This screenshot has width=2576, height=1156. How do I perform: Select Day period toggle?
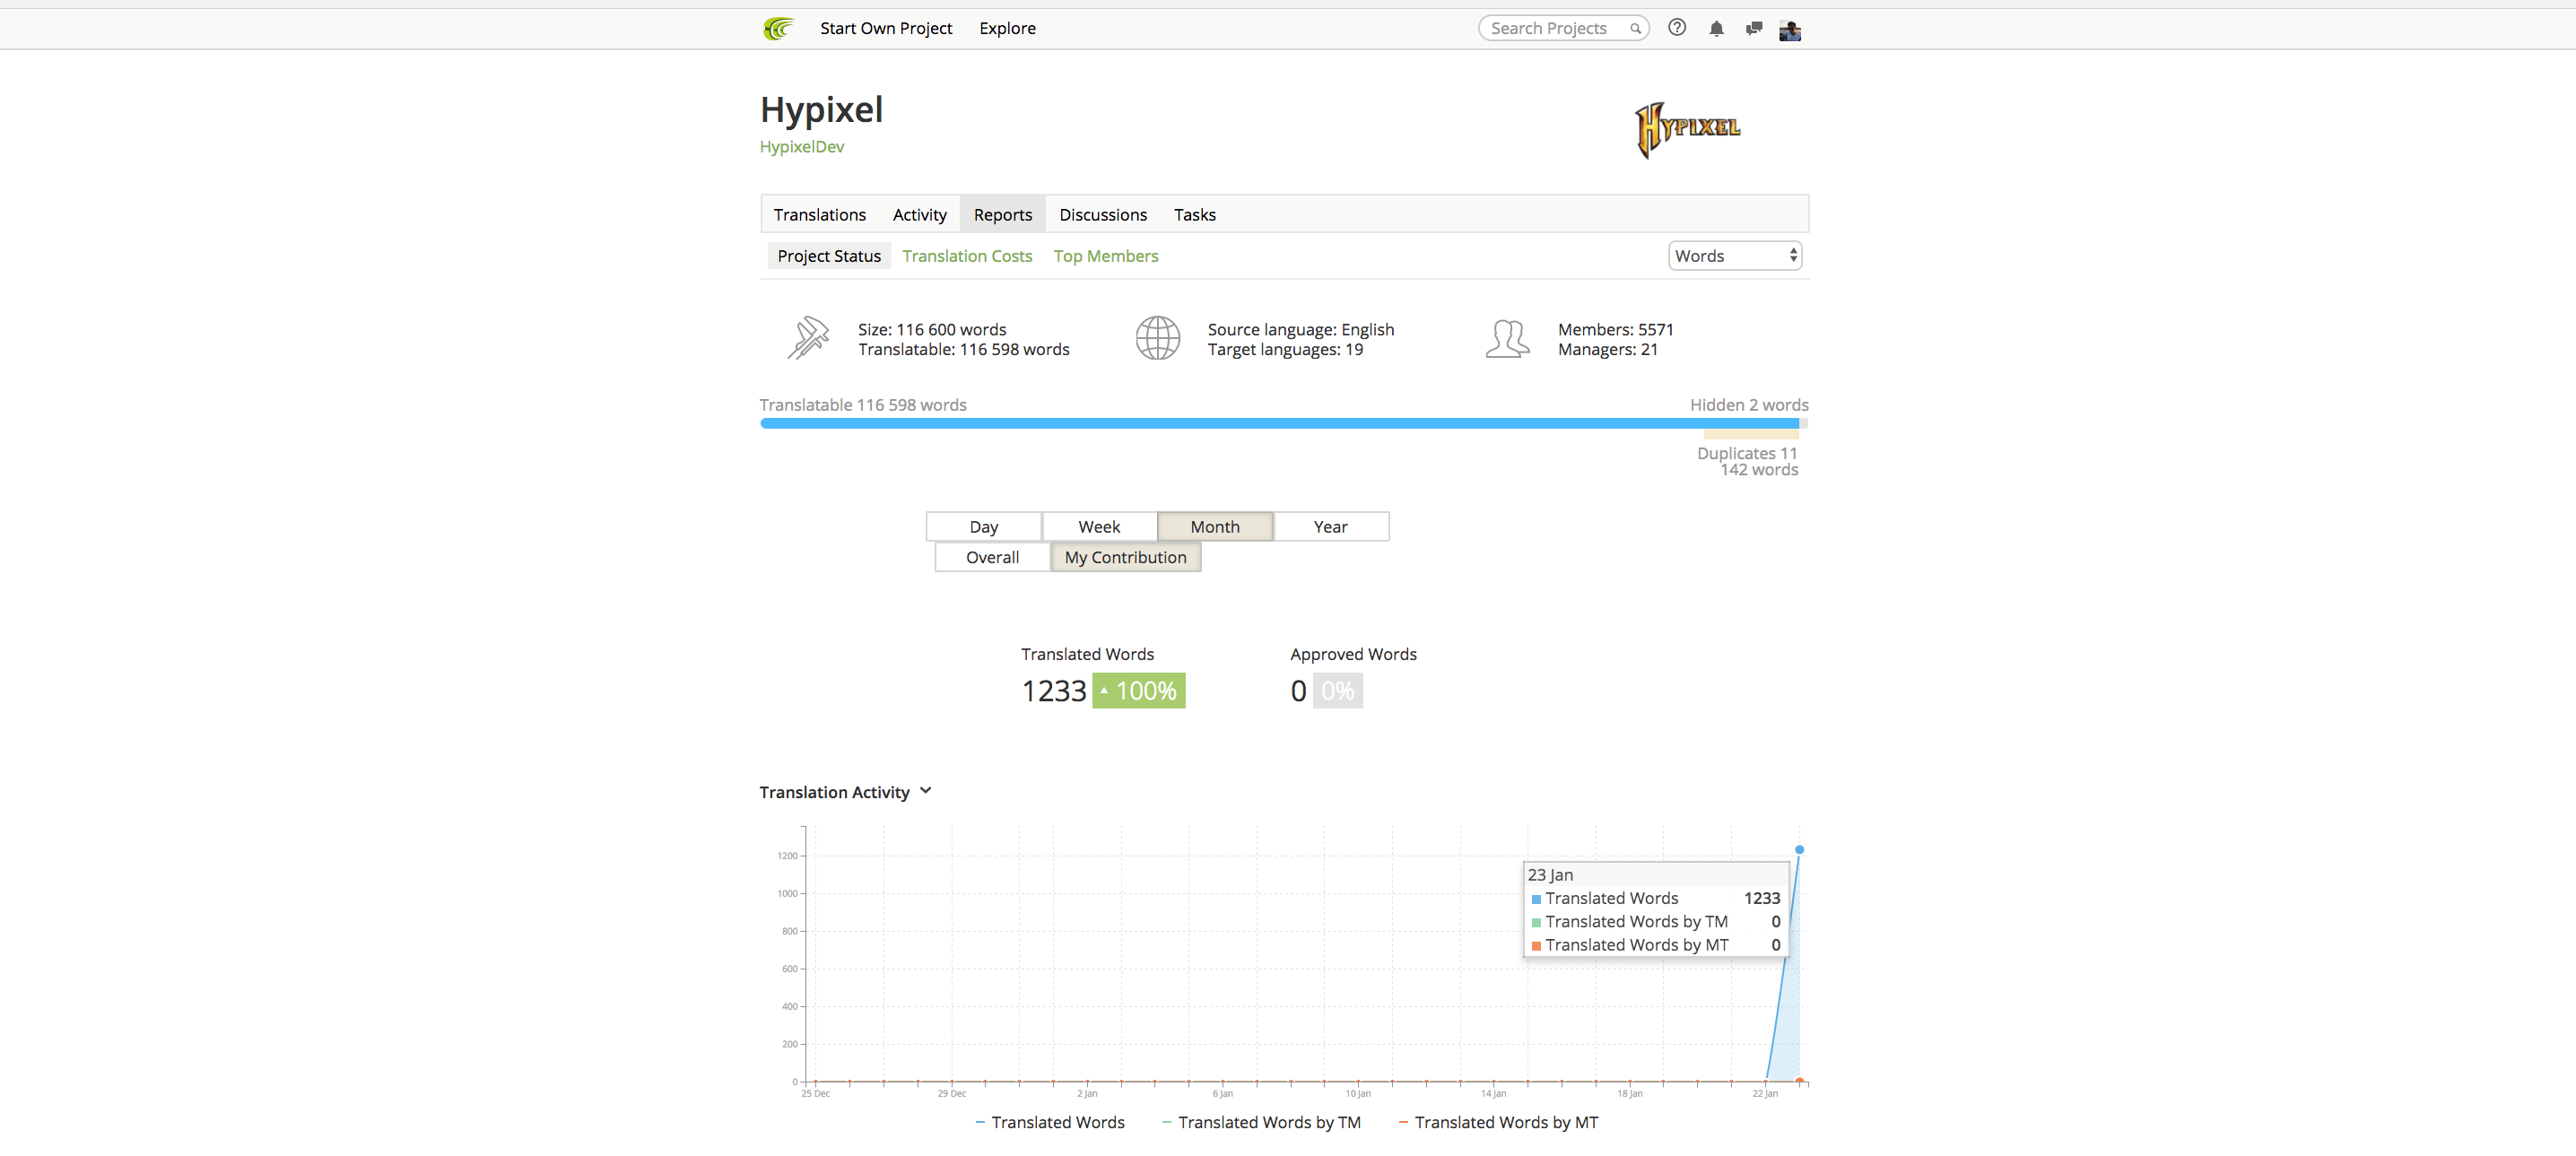983,527
